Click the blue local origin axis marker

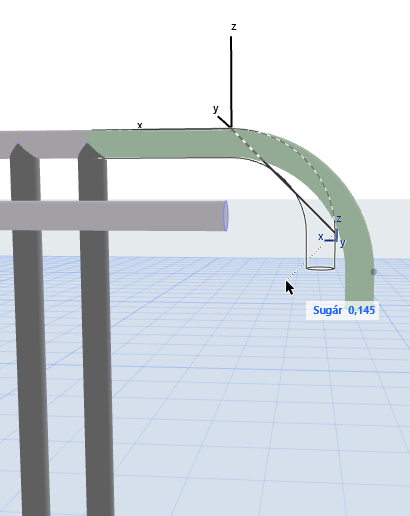(332, 235)
